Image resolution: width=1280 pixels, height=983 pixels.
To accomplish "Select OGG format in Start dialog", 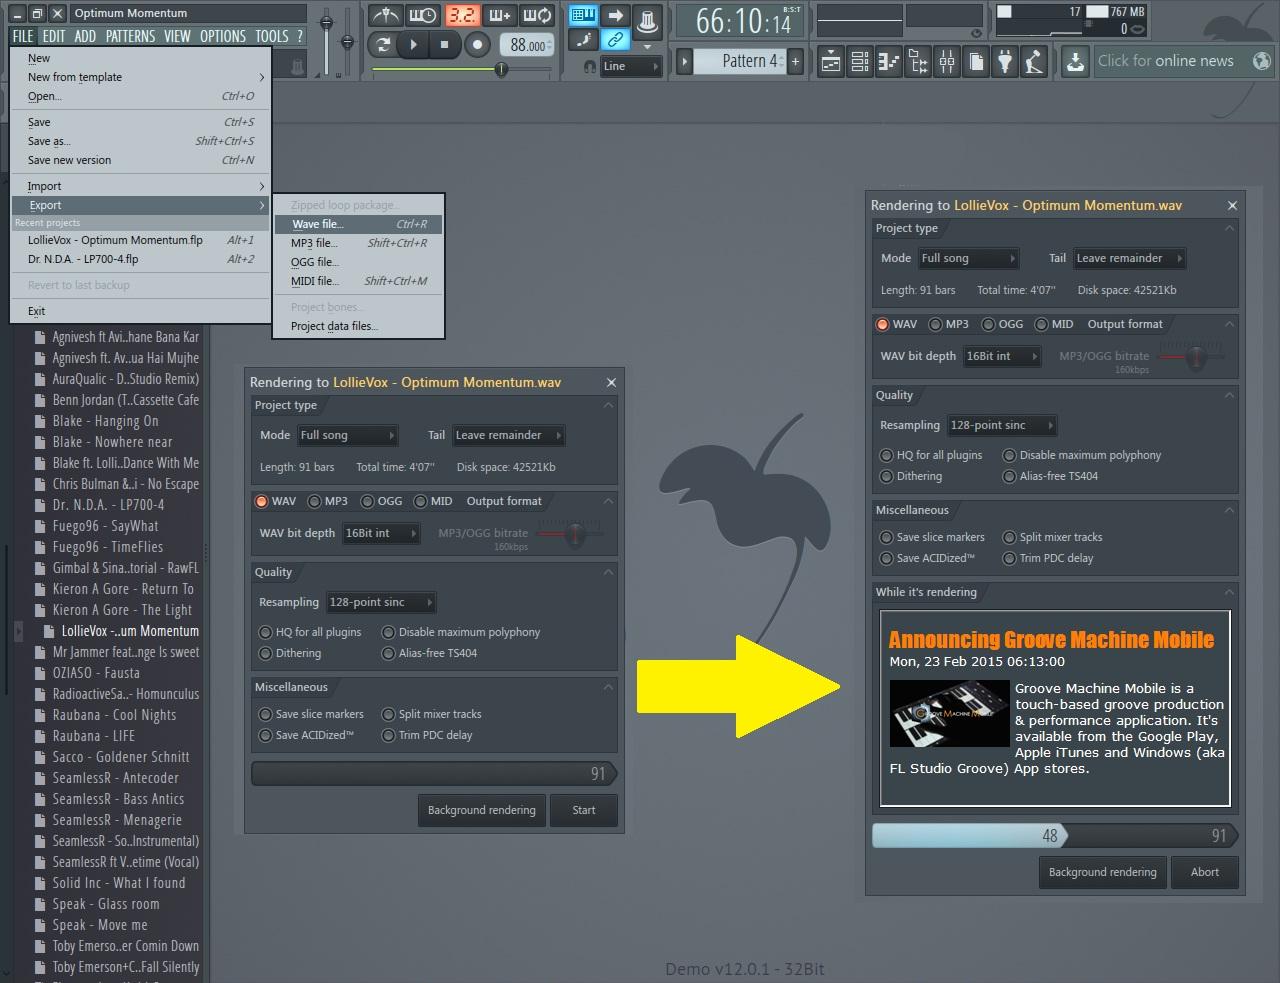I will coord(367,501).
